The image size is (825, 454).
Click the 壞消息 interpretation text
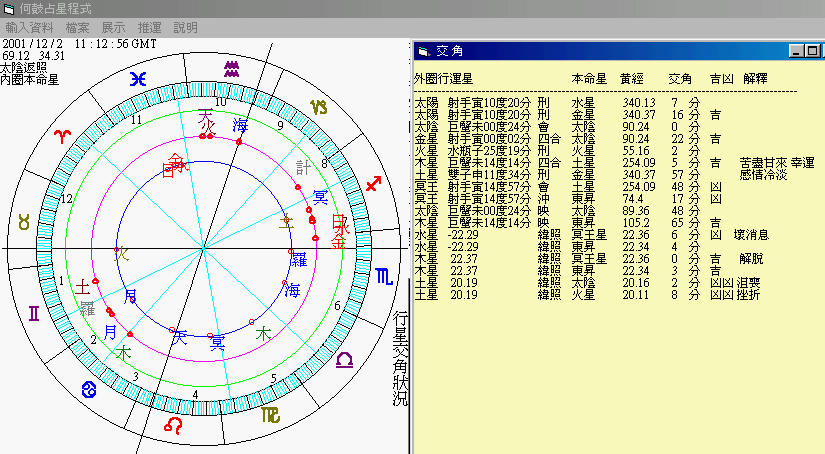pyautogui.click(x=751, y=235)
